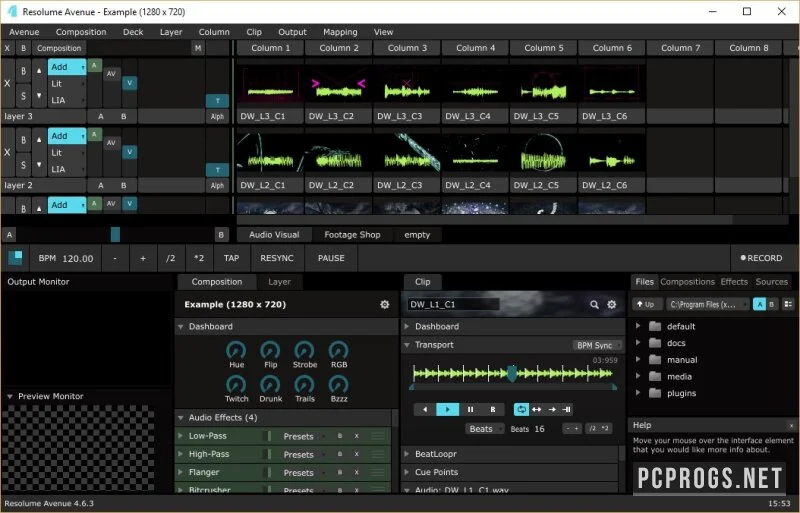Click the BPM 120.00 value
This screenshot has height=513, width=800.
click(x=78, y=258)
